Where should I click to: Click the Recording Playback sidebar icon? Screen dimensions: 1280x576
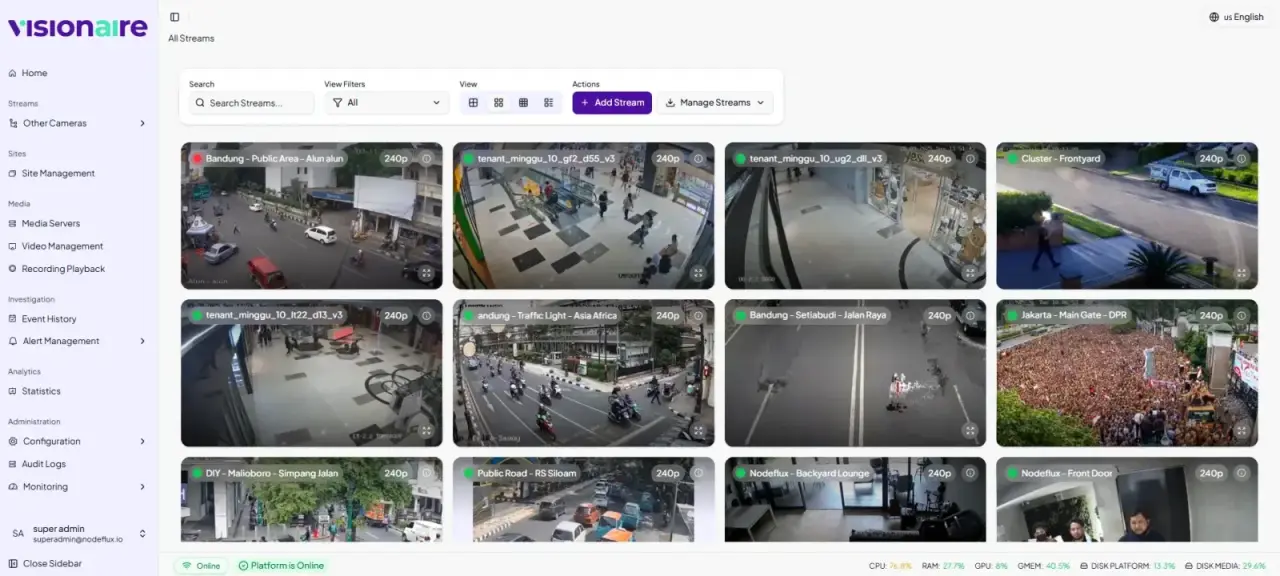(13, 269)
